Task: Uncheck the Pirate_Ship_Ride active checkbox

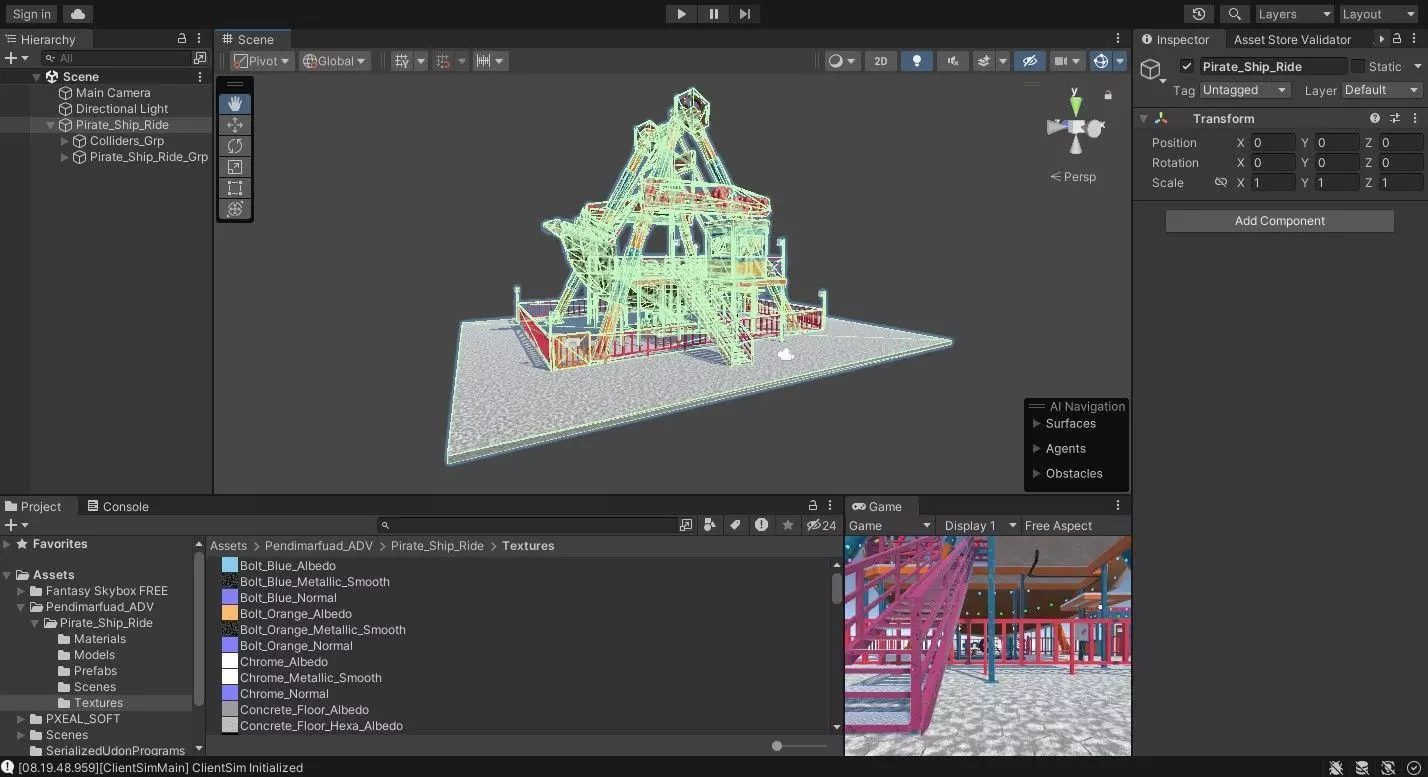Action: [1187, 66]
